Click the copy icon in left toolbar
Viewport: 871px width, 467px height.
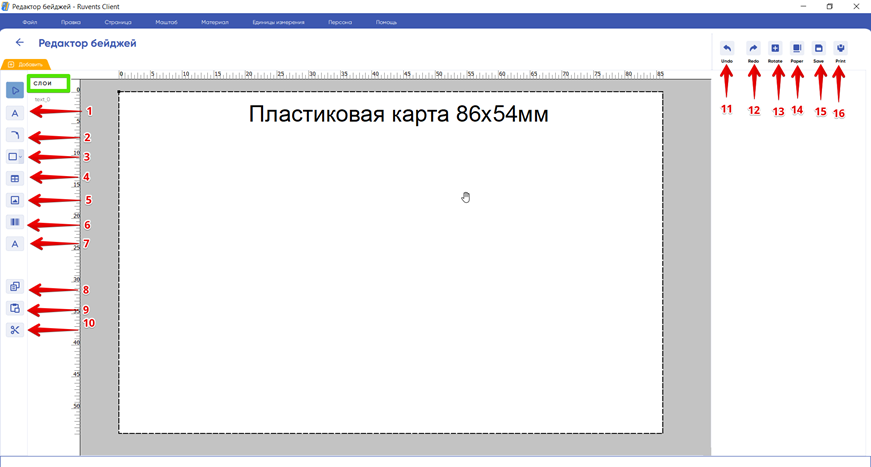[x=15, y=287]
